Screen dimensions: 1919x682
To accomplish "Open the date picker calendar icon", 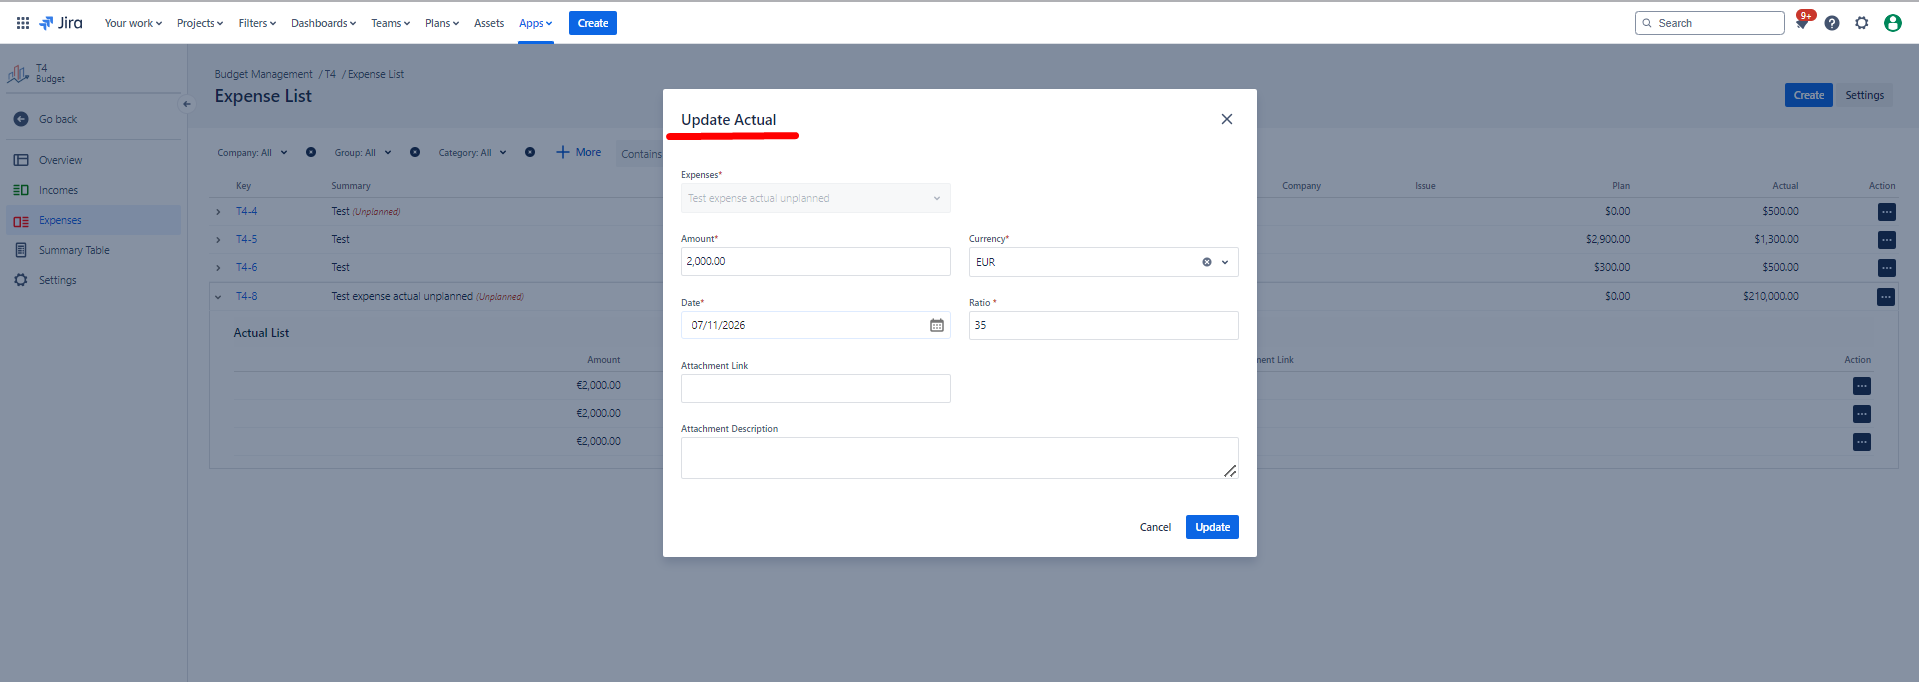I will coord(937,325).
